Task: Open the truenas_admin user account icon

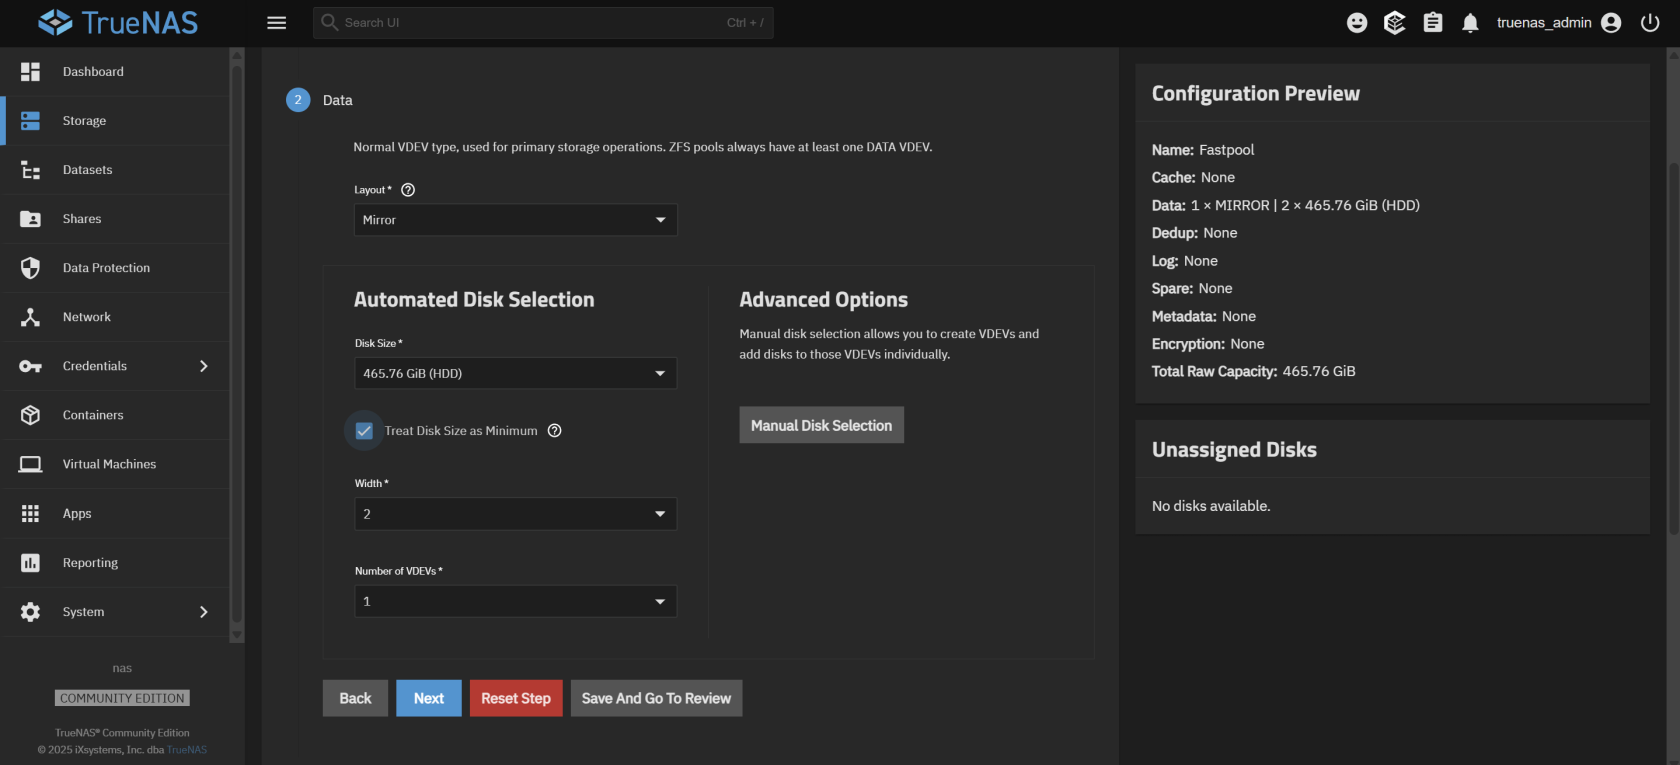Action: 1610,23
